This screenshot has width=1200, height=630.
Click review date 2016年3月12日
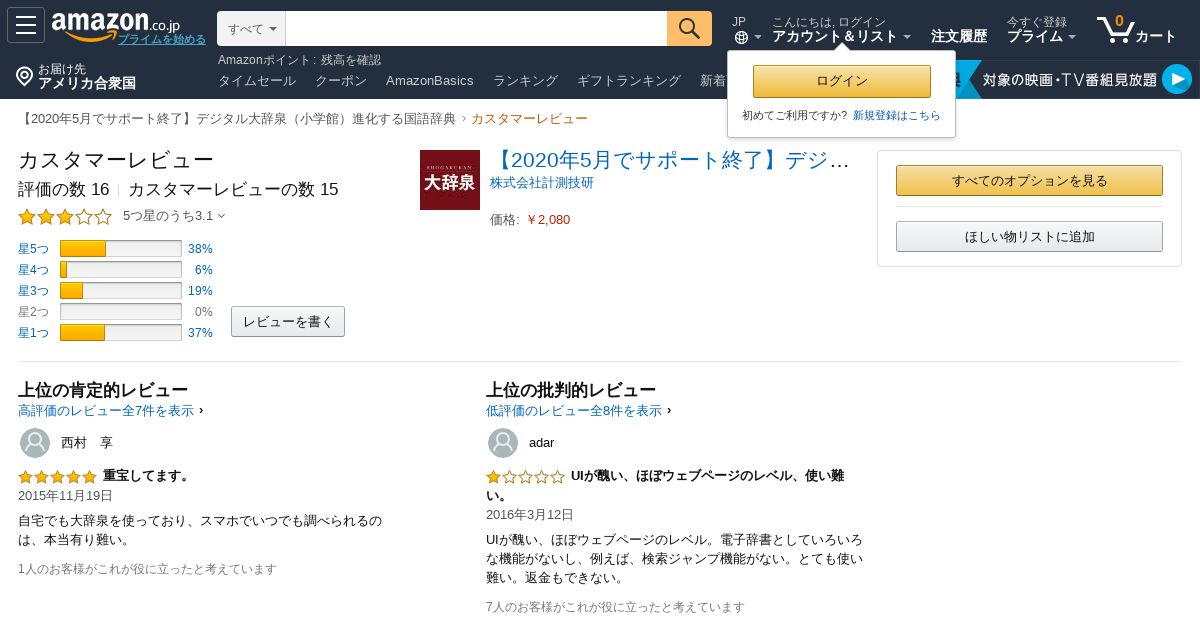[x=530, y=515]
